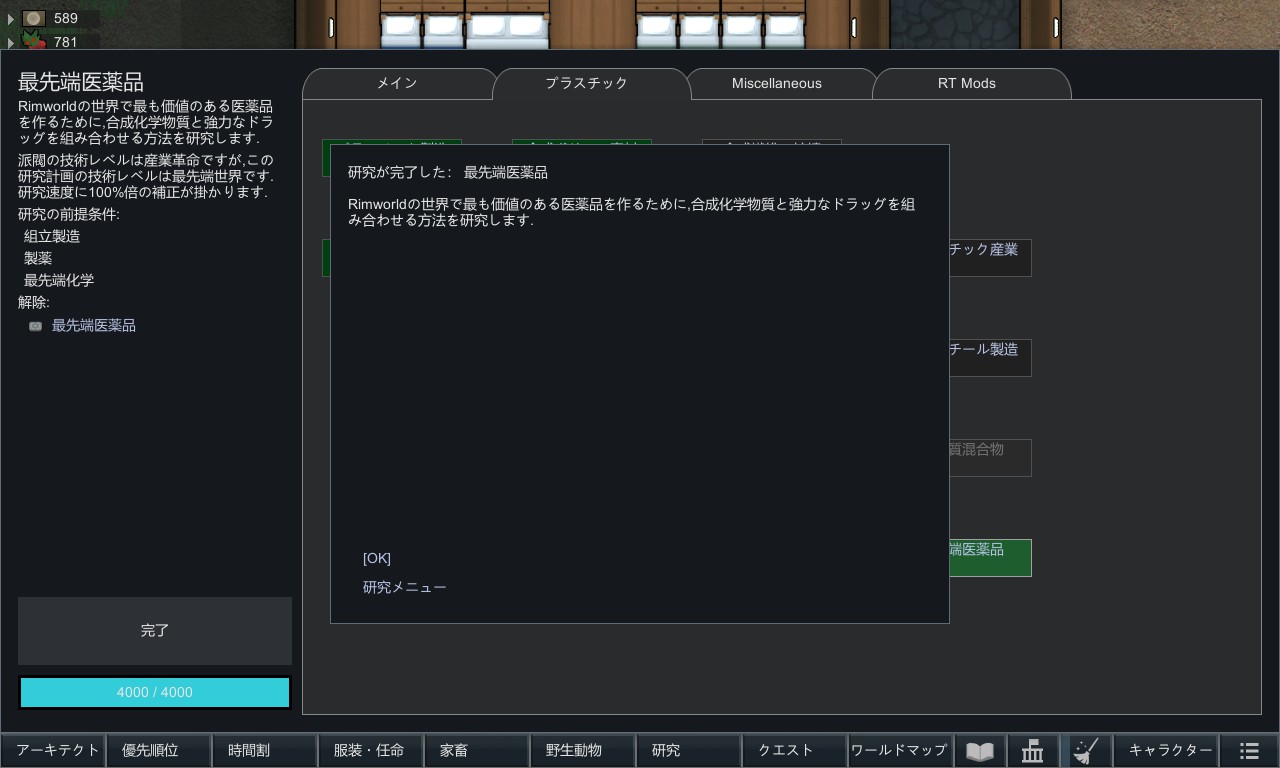Image resolution: width=1280 pixels, height=768 pixels.
Task: Open the factions building icon in bottom bar
Action: tap(1032, 751)
